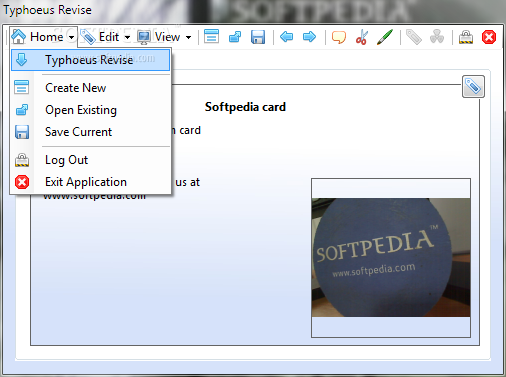Choose Save Current from Home menu

click(90, 132)
